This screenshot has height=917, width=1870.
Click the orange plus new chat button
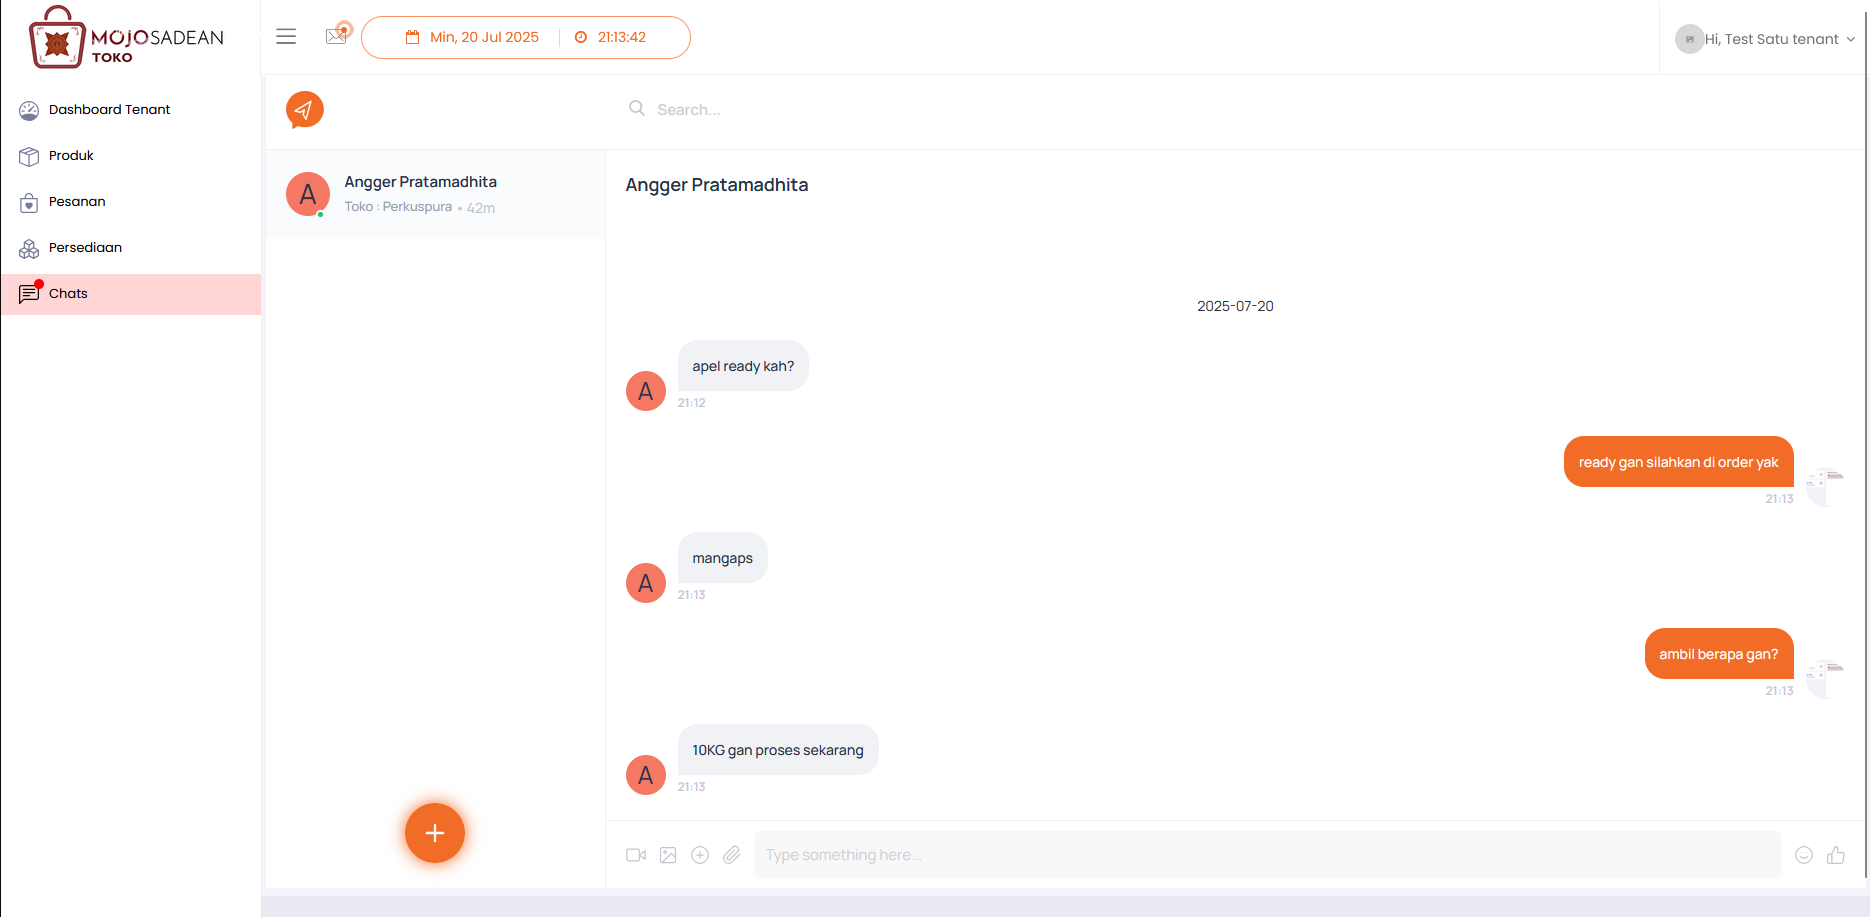pos(435,833)
